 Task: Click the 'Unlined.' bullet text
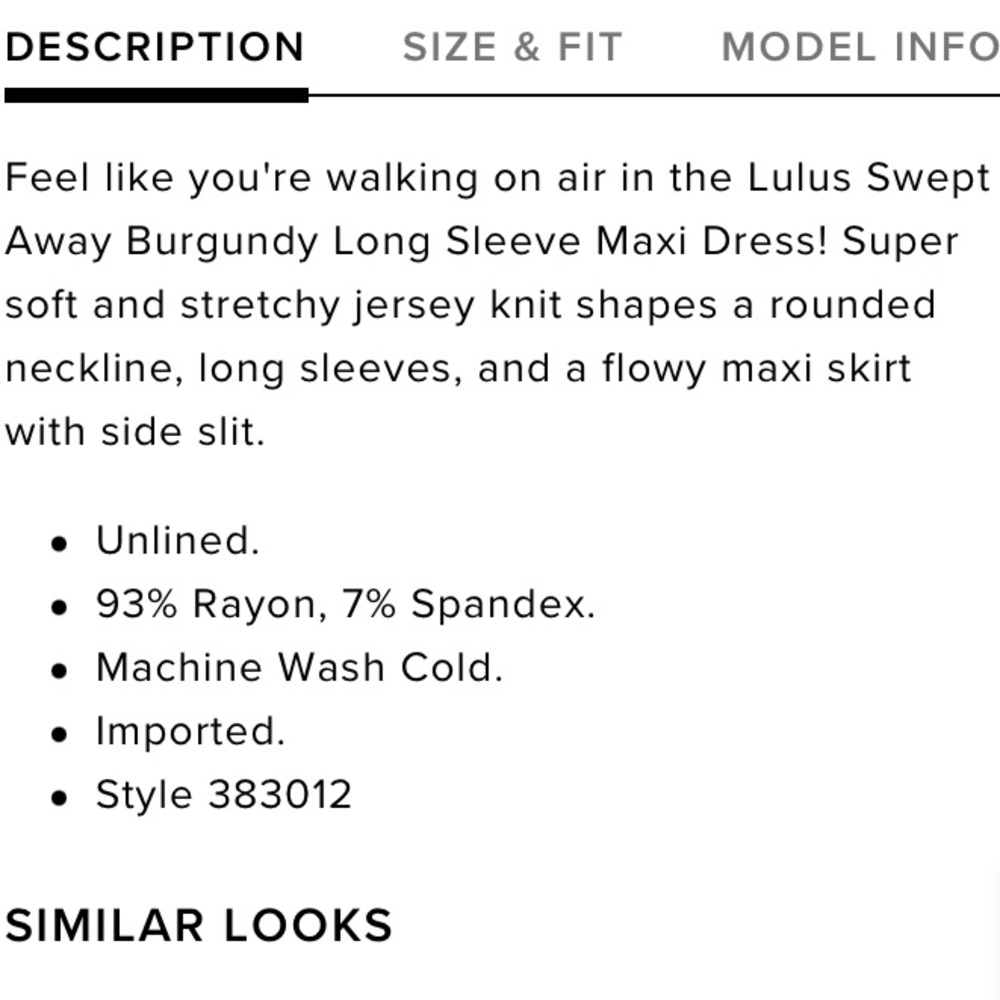pos(177,541)
